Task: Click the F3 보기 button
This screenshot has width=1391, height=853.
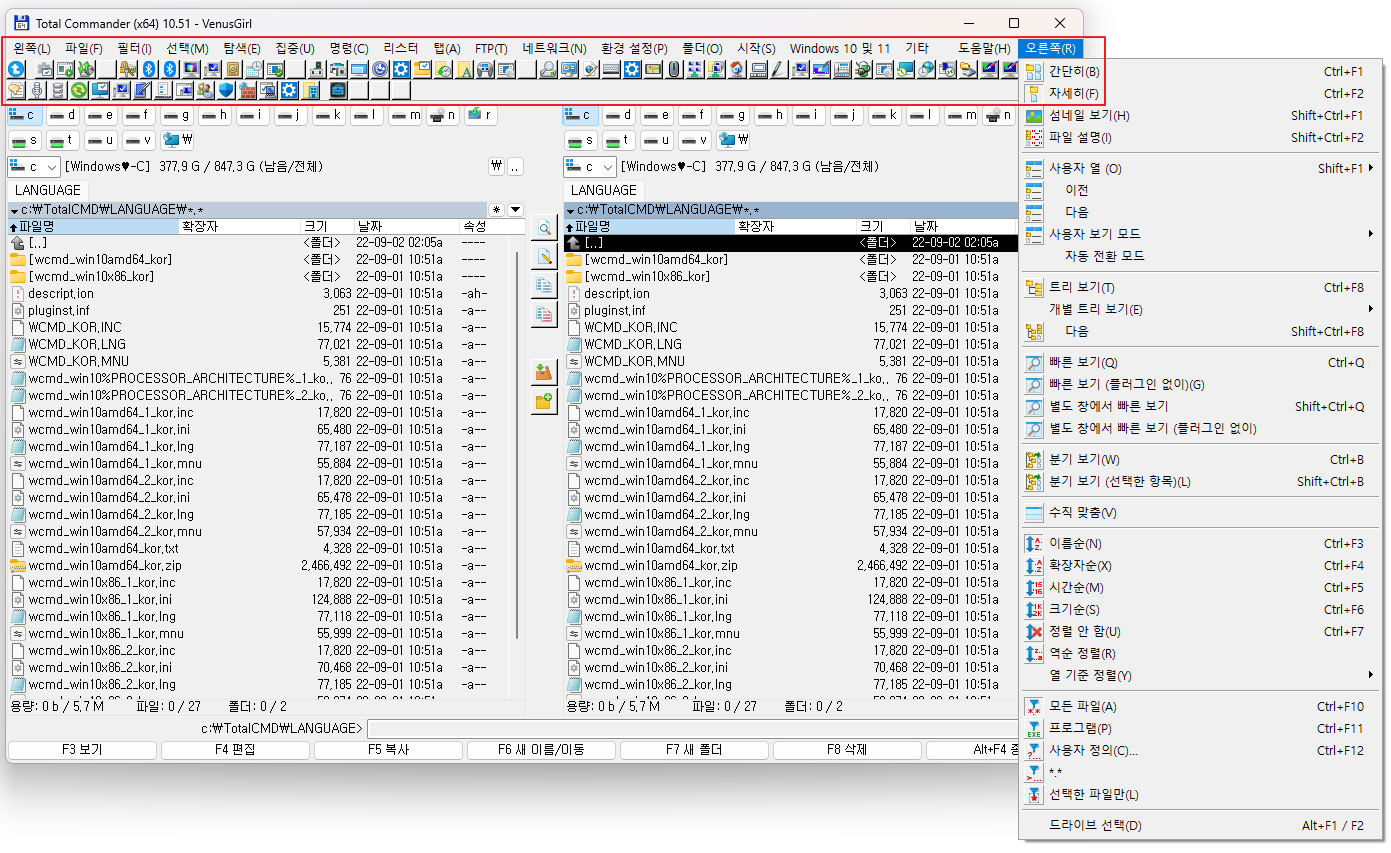Action: [x=82, y=750]
